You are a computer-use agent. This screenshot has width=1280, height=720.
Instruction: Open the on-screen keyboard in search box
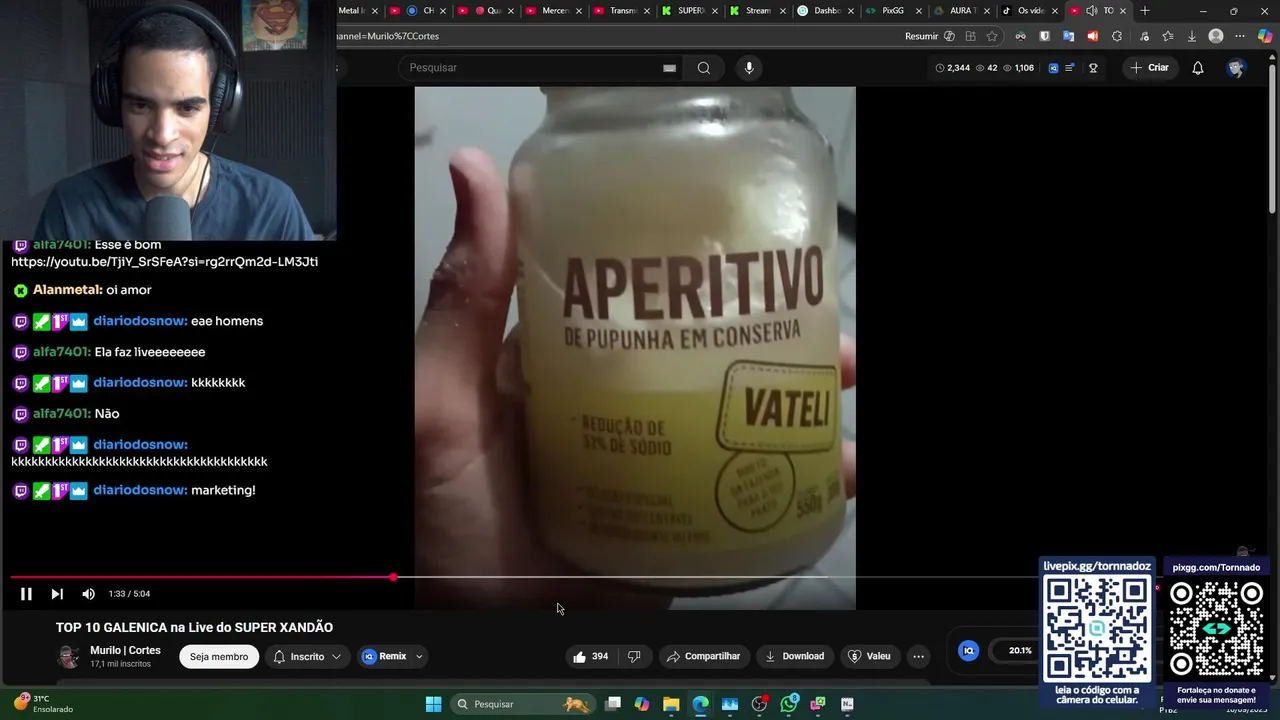pyautogui.click(x=669, y=68)
